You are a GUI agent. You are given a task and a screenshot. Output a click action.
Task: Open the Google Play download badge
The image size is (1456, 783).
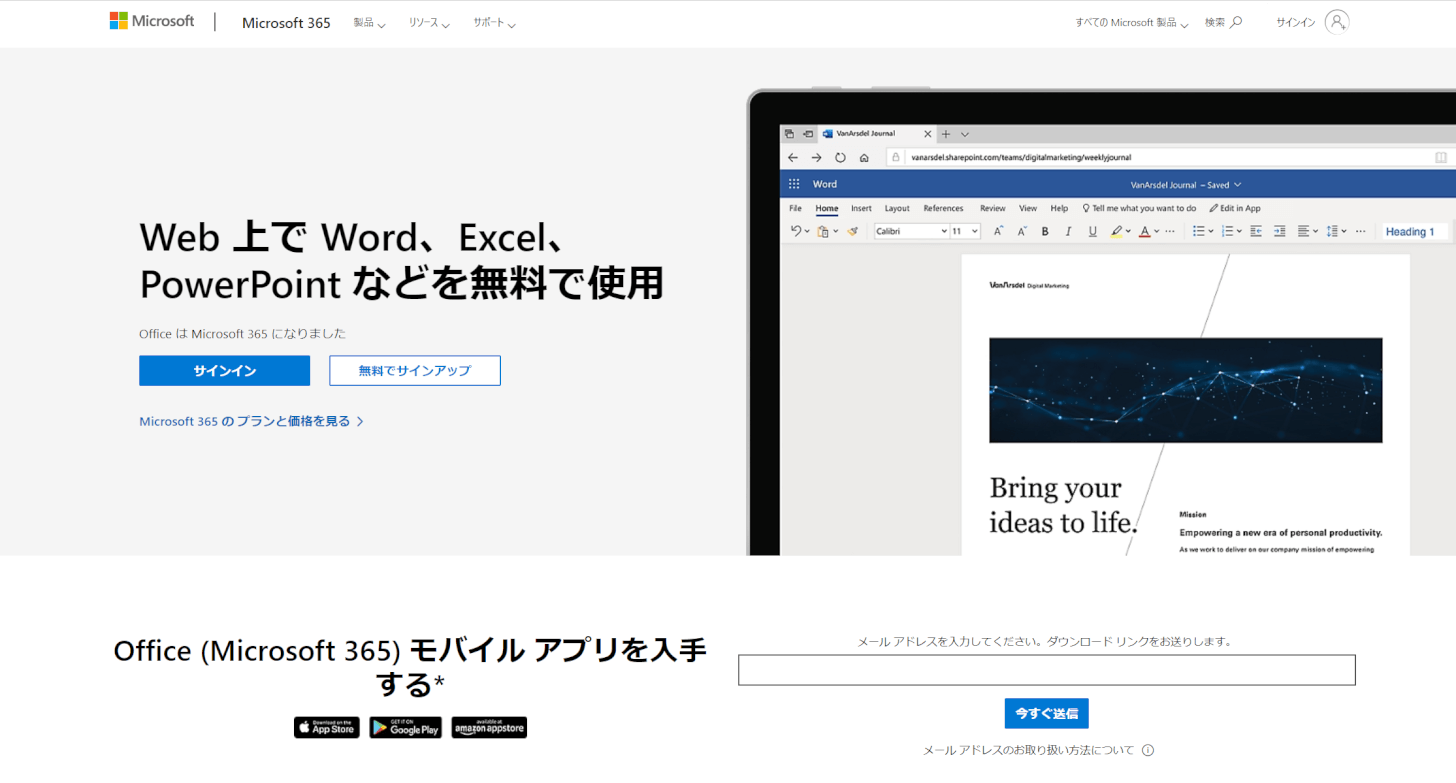[x=405, y=727]
